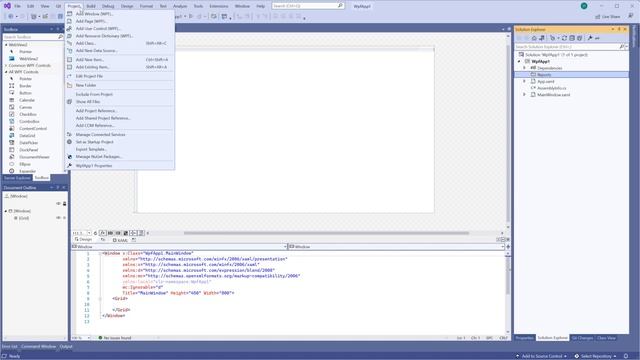The width and height of the screenshot is (640, 360).
Task: Select the DatePicker control in Toolbox
Action: [x=29, y=143]
